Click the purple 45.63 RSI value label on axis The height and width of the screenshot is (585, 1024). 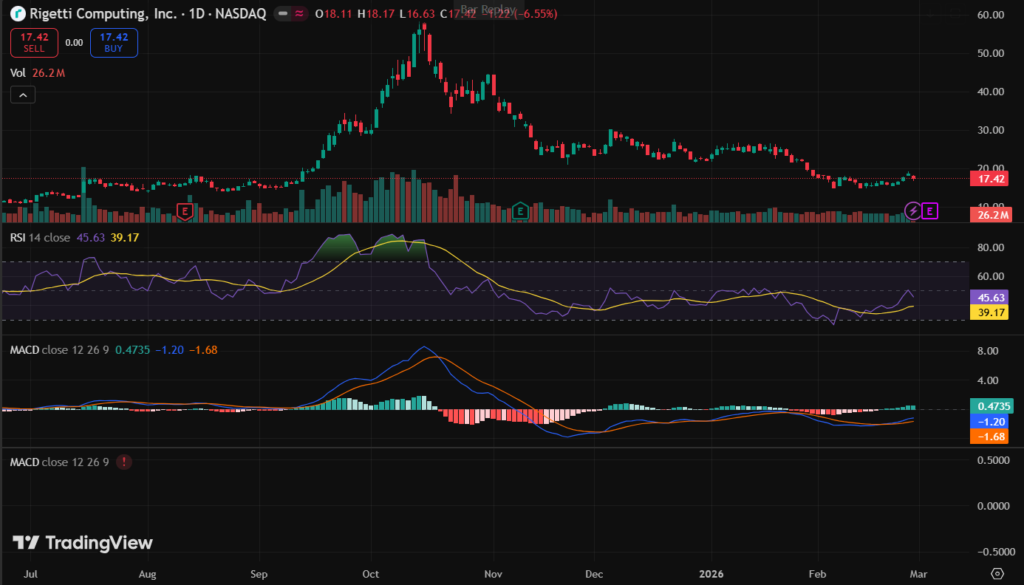click(x=990, y=297)
